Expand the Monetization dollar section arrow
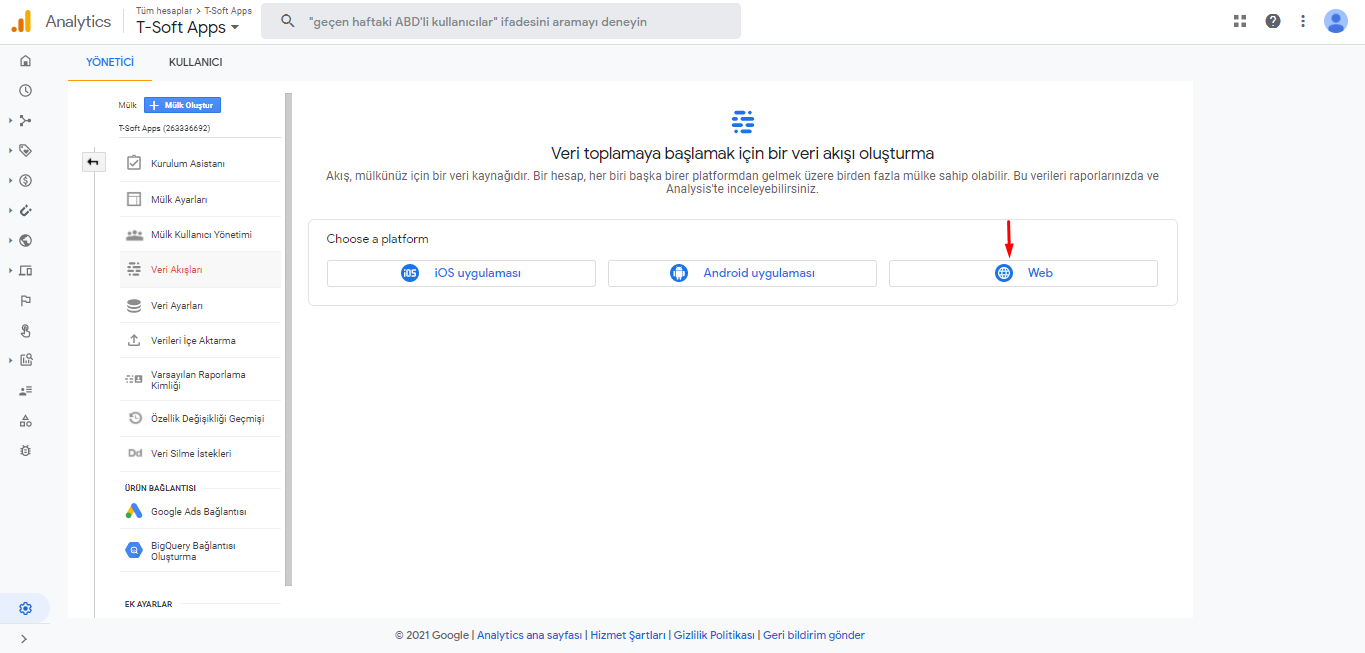This screenshot has height=653, width=1365. point(10,180)
